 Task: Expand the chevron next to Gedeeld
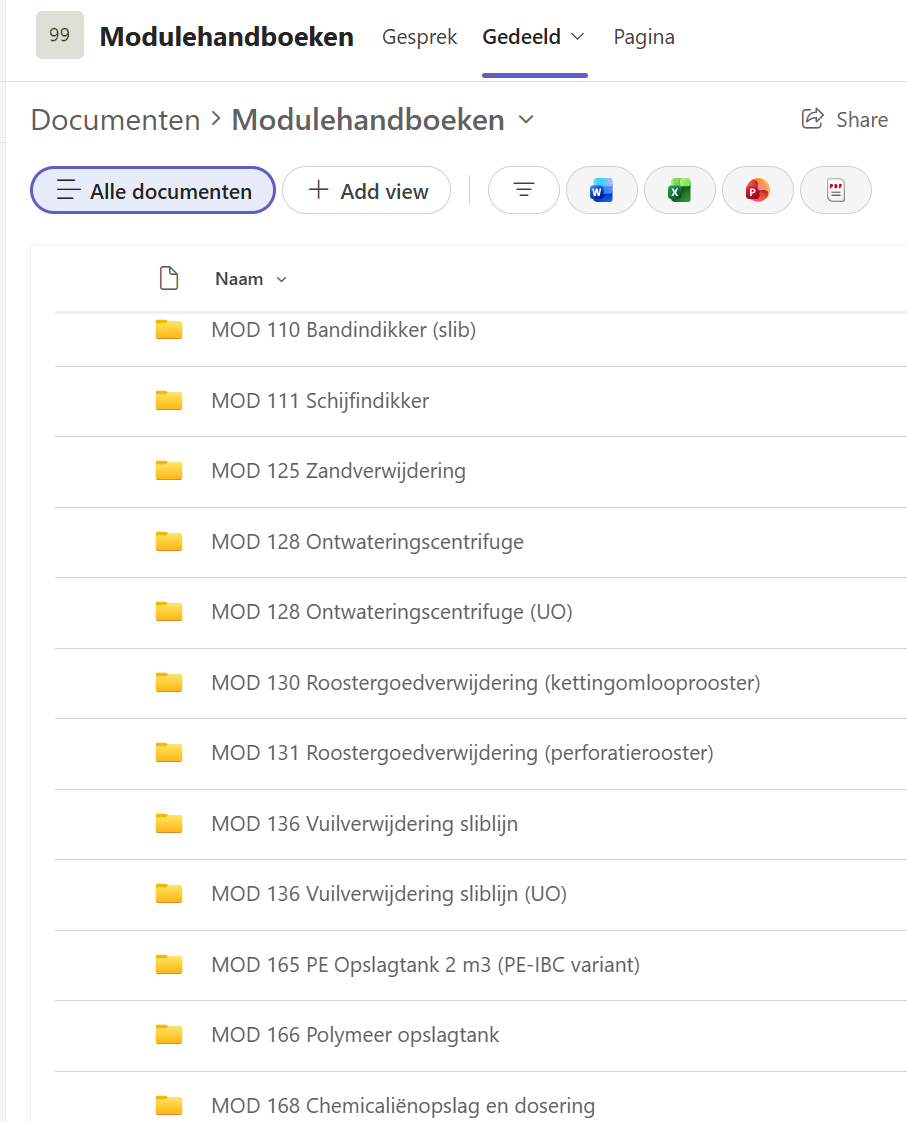[x=578, y=36]
